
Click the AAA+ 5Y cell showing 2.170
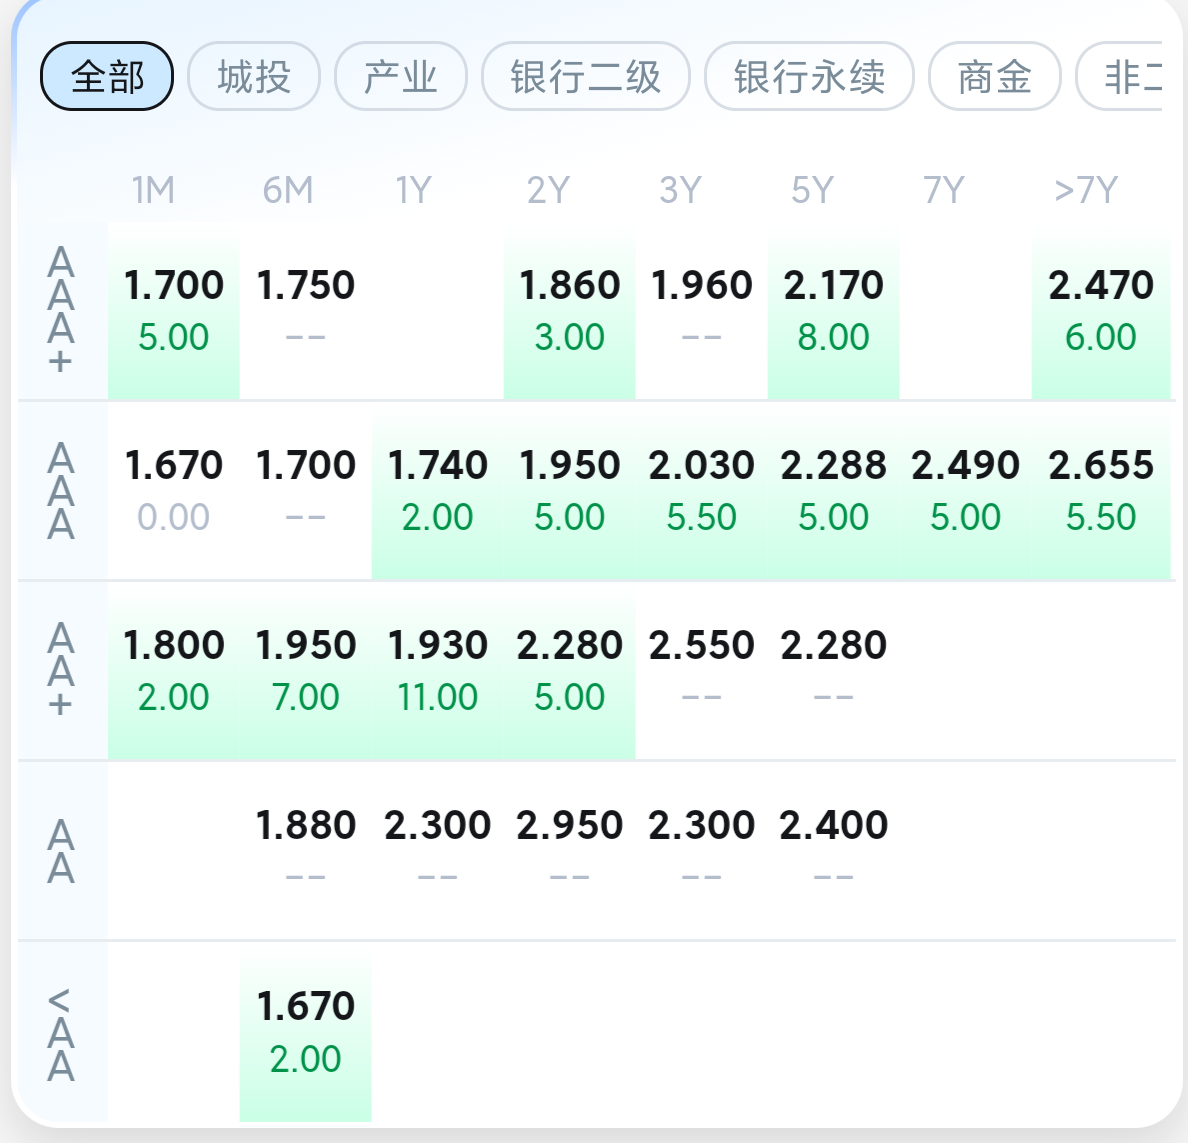tap(833, 310)
